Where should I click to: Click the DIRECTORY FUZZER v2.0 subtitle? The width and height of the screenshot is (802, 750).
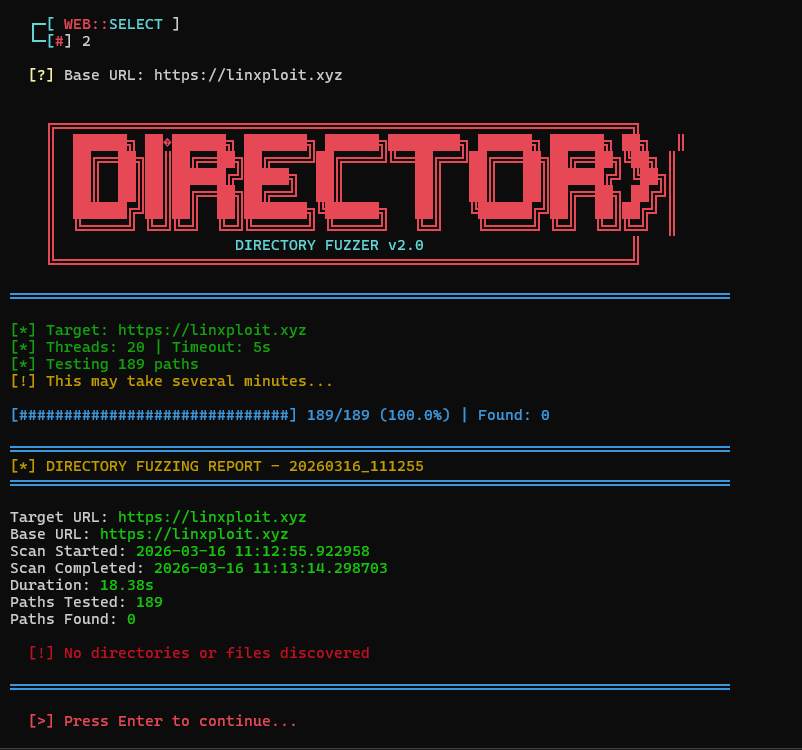click(x=328, y=245)
